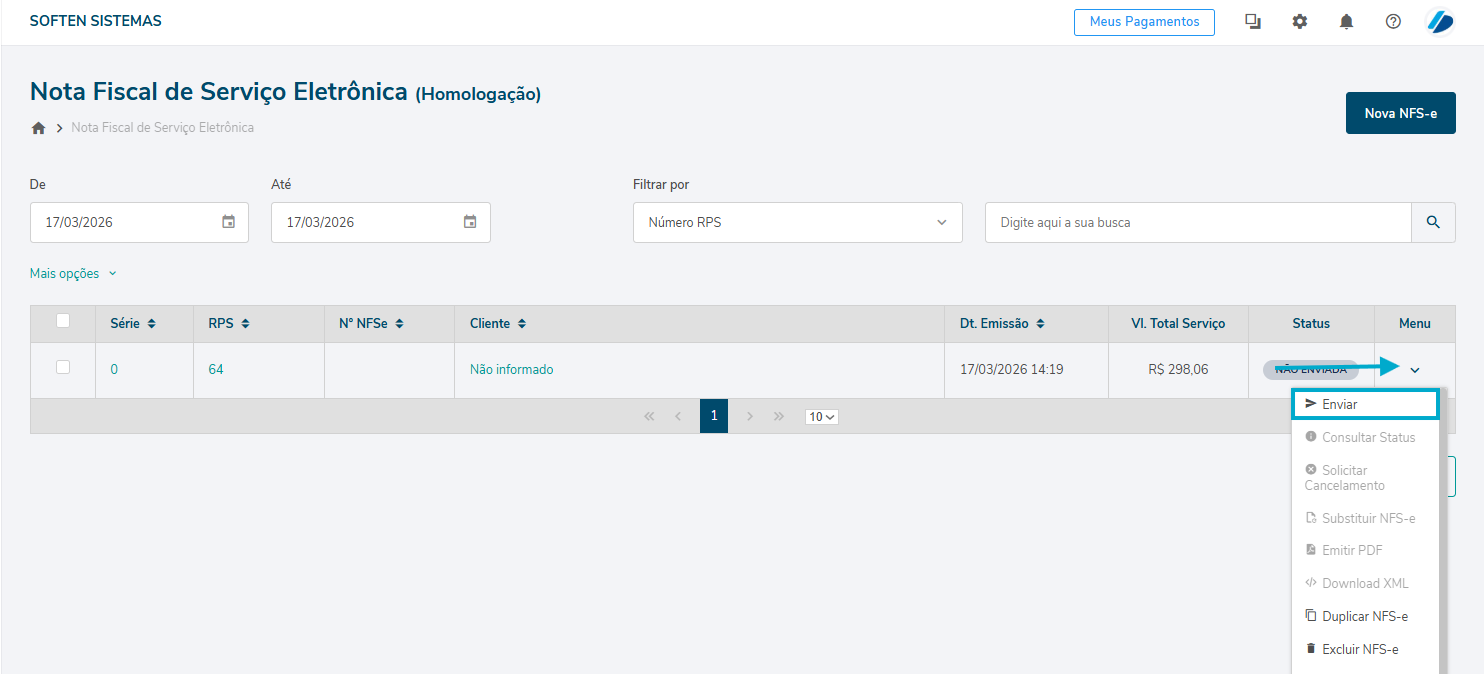Click the notifications bell icon
This screenshot has height=674, width=1484.
pos(1346,22)
